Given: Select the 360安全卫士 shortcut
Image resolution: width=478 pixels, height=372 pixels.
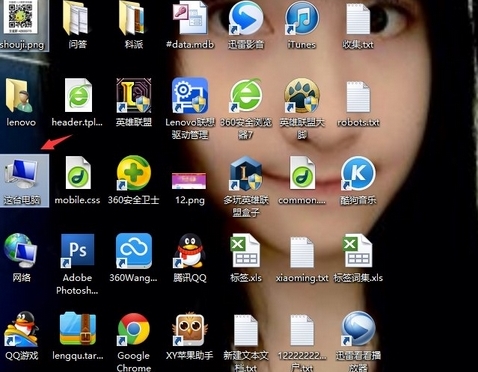Looking at the screenshot, I should 134,173.
